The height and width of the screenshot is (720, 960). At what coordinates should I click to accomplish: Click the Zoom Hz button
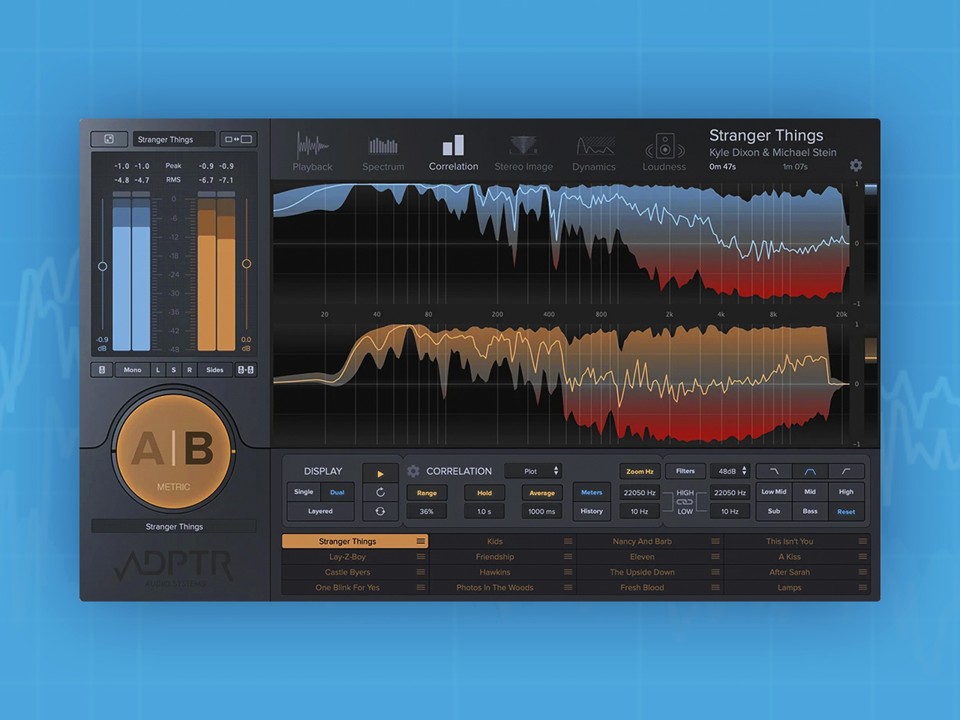pyautogui.click(x=640, y=471)
